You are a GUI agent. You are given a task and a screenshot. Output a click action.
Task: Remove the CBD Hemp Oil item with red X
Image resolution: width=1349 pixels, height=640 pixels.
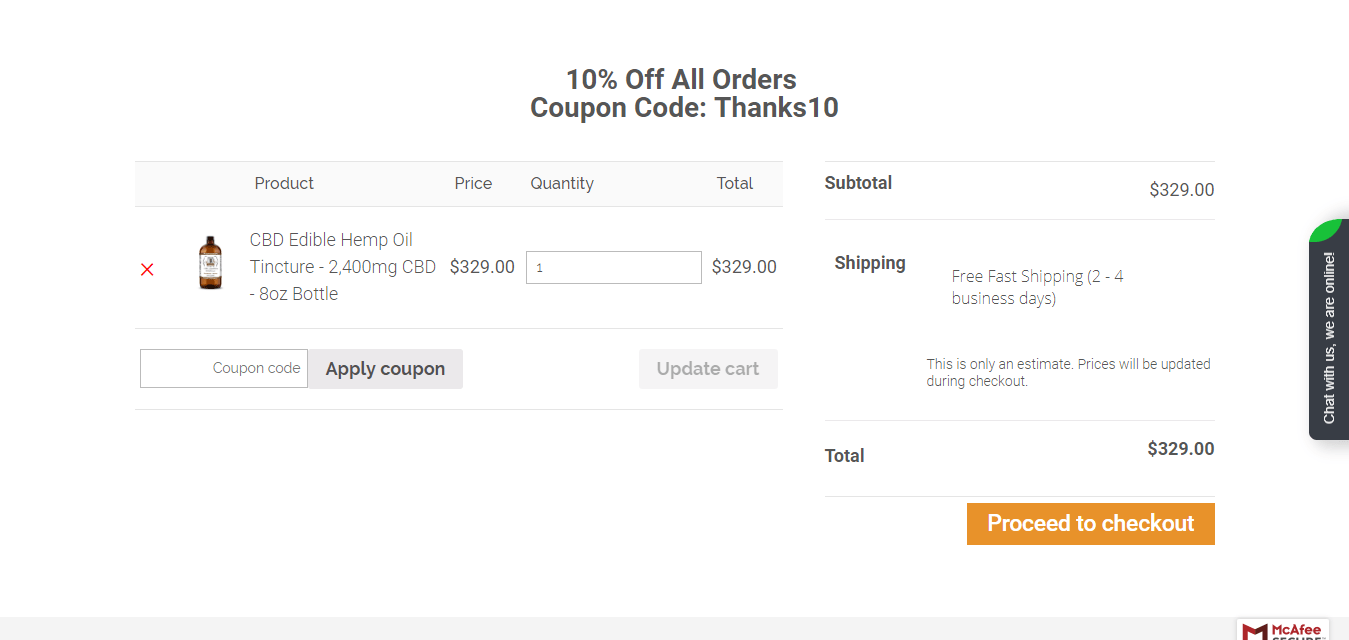point(147,269)
